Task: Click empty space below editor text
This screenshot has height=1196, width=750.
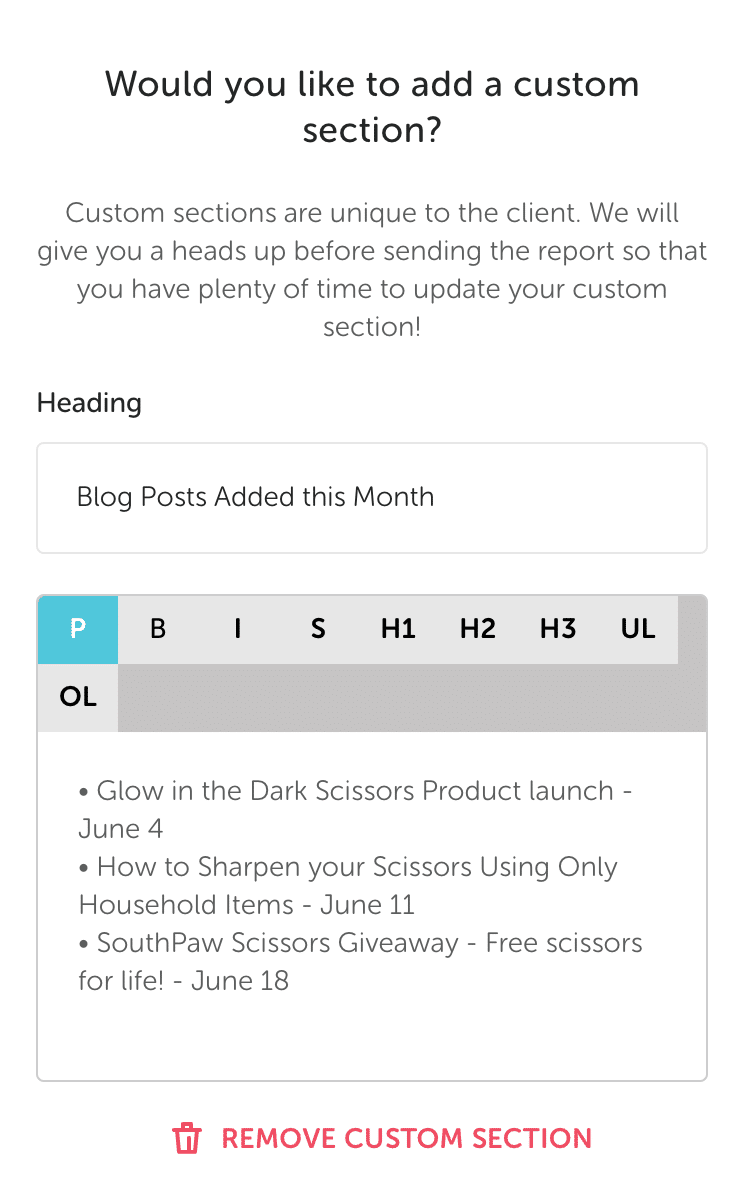Action: point(372,1035)
